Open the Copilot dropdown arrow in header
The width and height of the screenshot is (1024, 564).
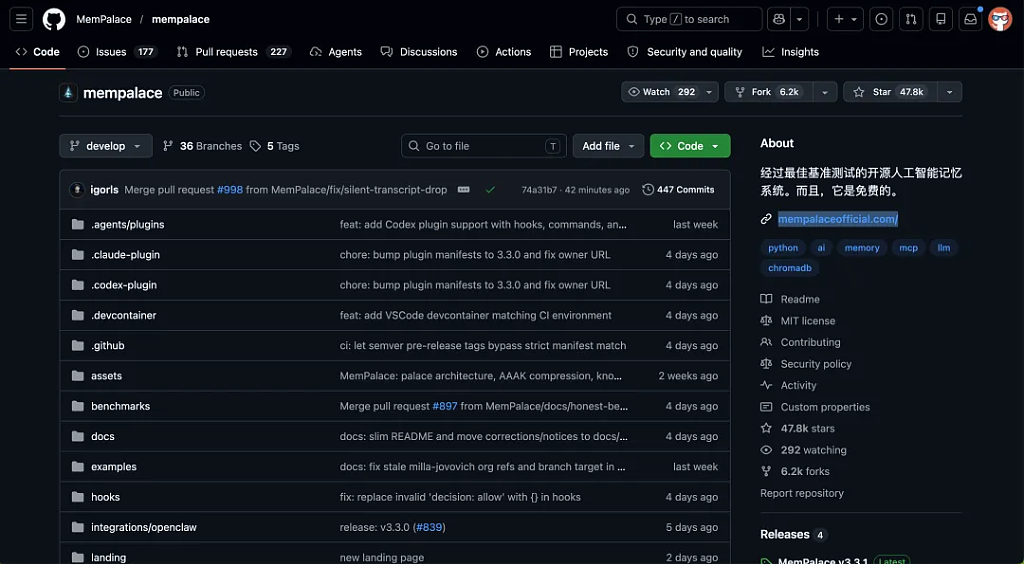click(x=800, y=20)
